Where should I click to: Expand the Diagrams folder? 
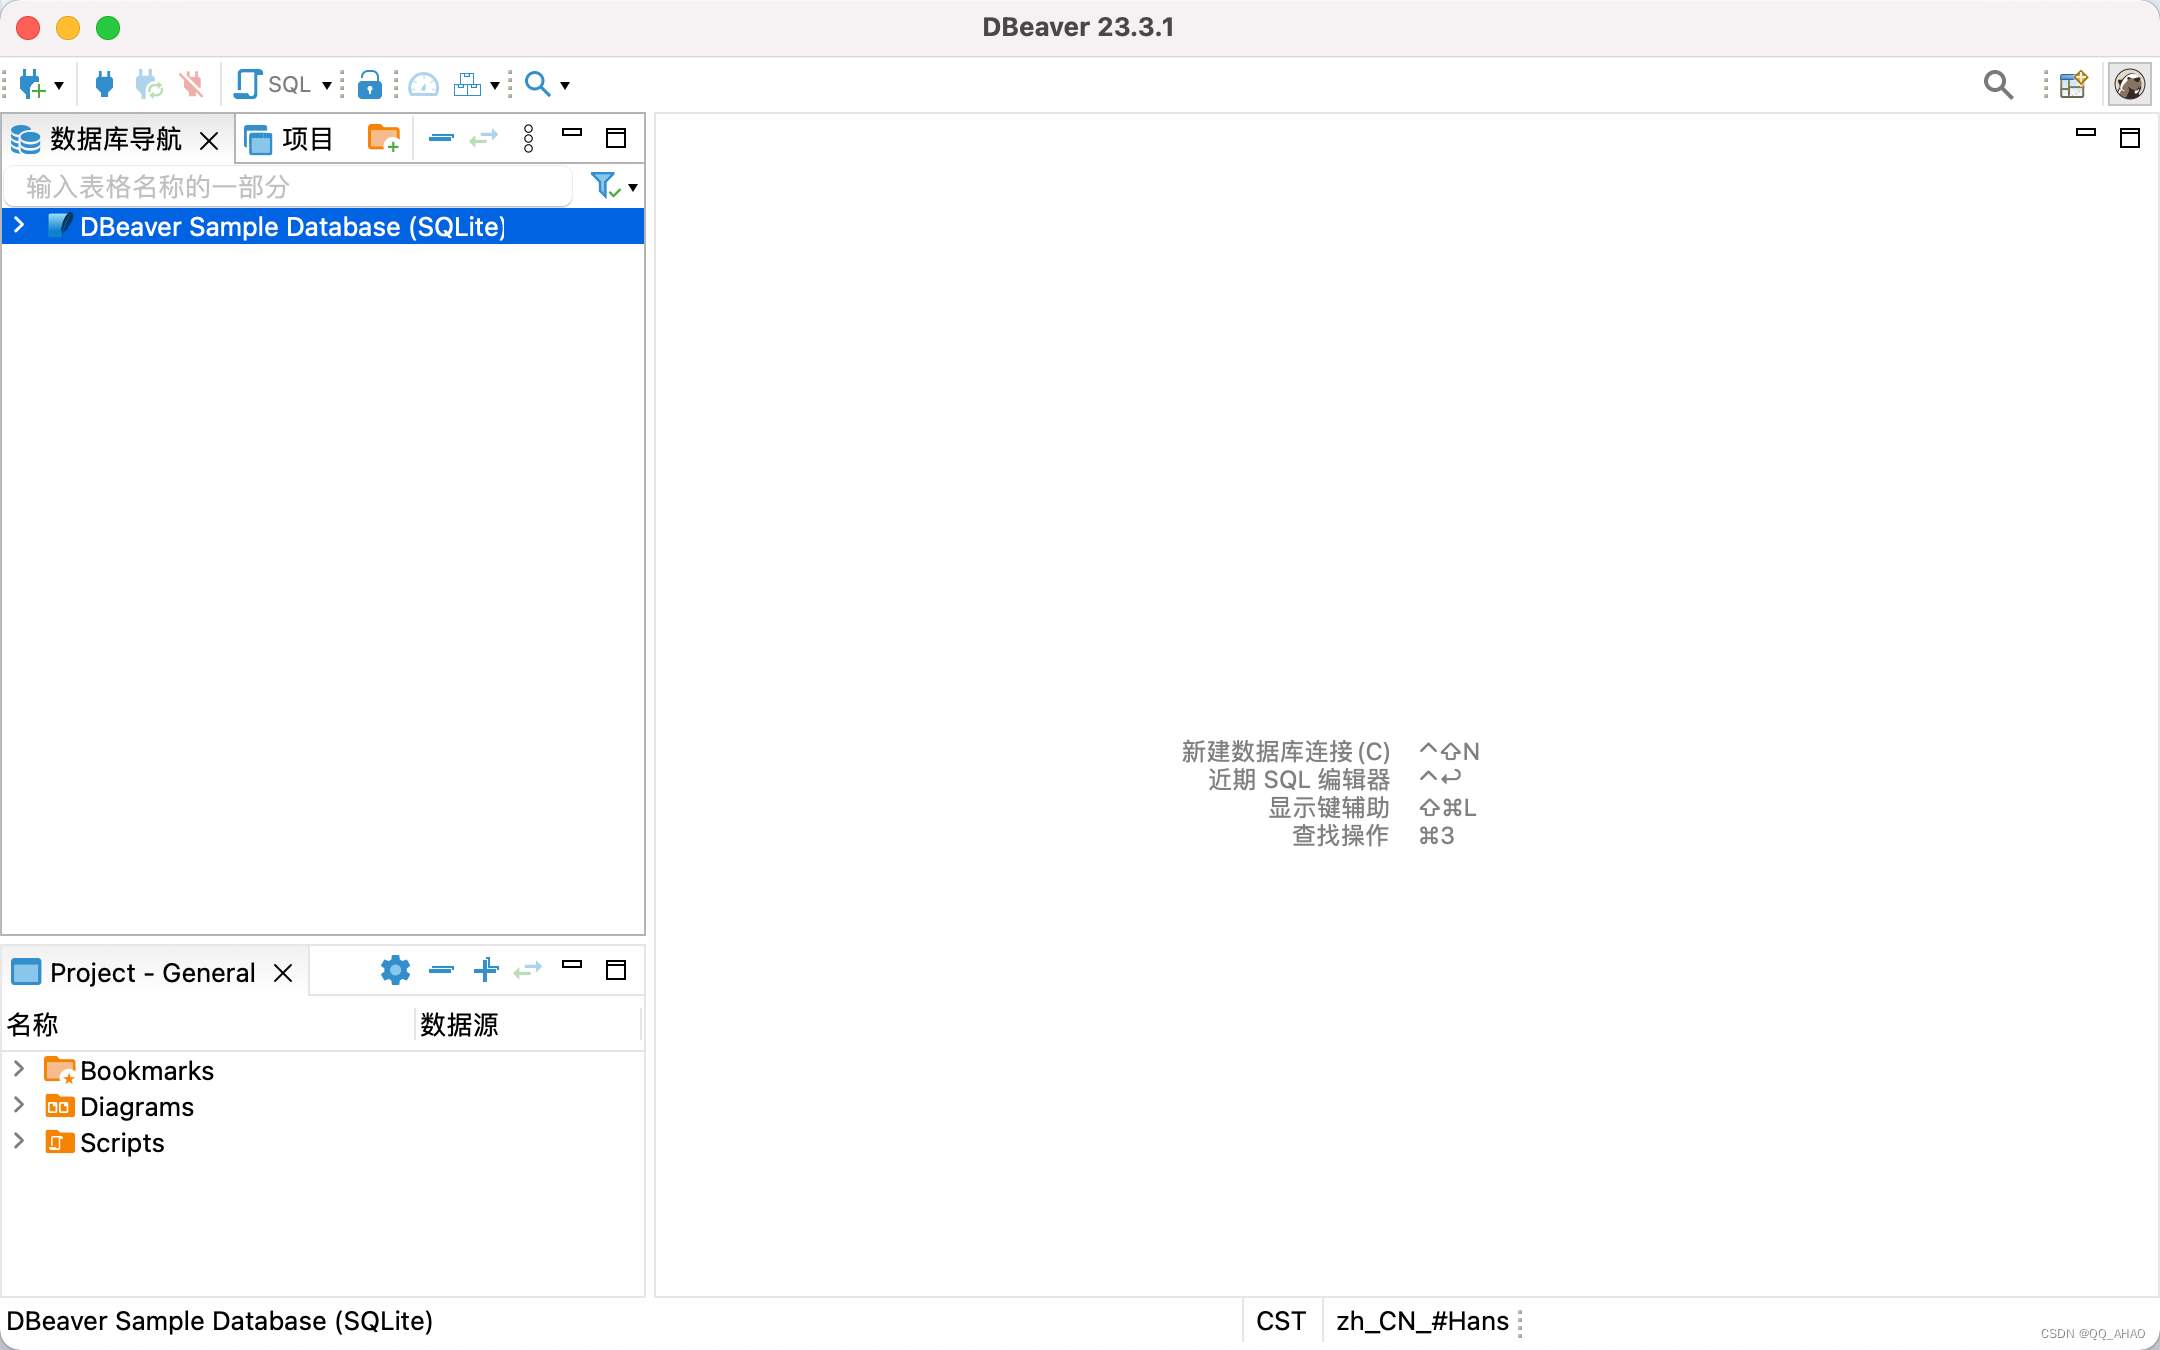(19, 1106)
